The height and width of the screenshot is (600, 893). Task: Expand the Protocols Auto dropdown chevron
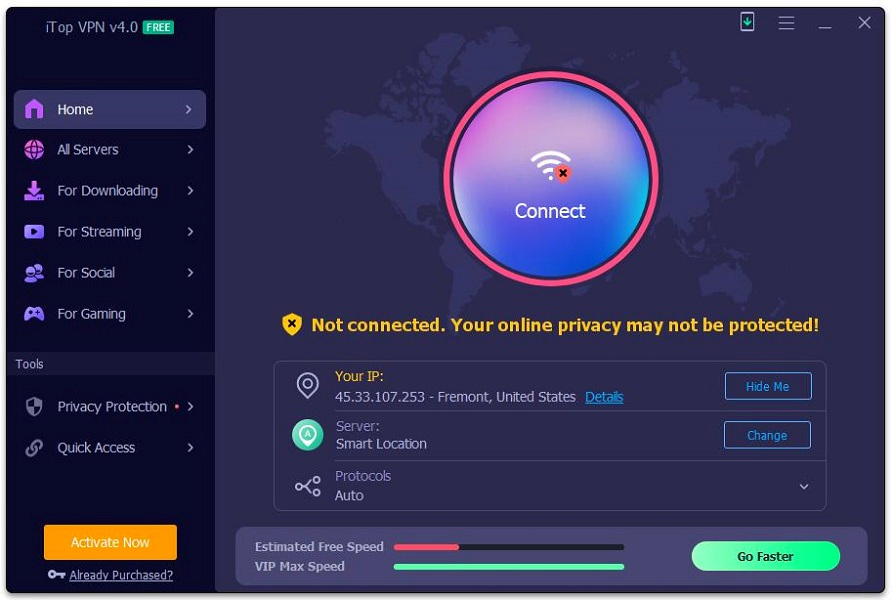(804, 487)
